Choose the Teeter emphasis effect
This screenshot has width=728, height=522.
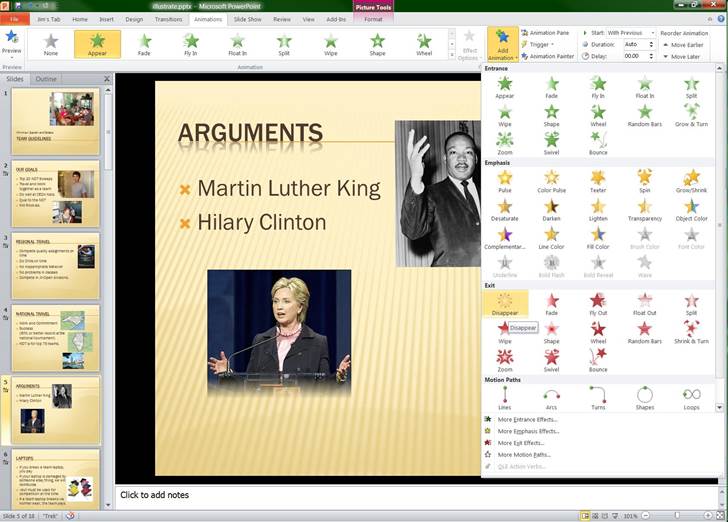coord(598,182)
